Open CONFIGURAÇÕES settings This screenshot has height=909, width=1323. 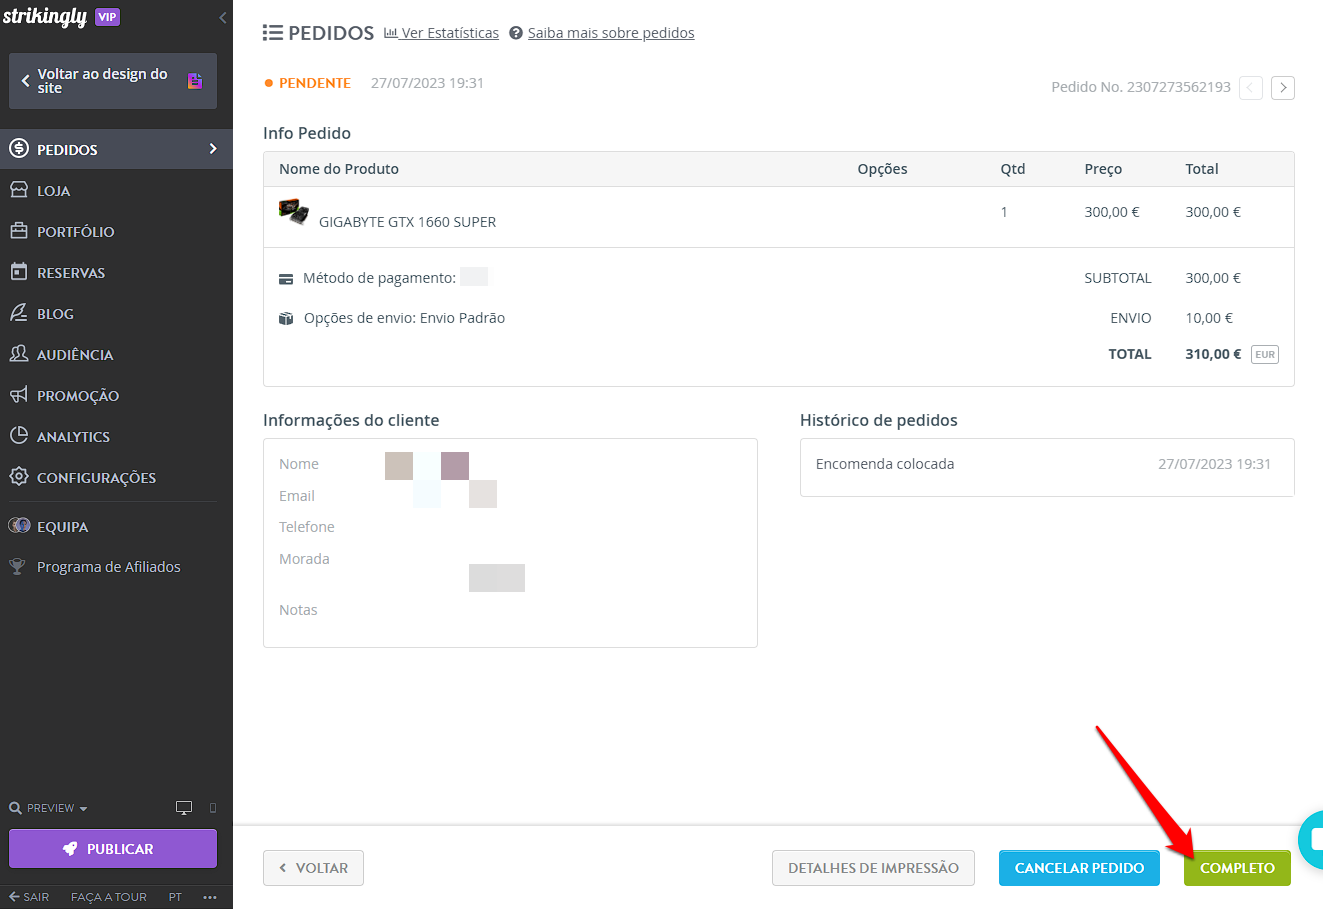coord(116,477)
